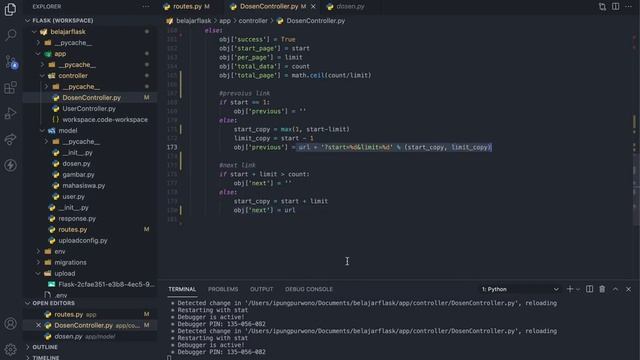The height and width of the screenshot is (360, 640).
Task: Open Run and Debug view
Action: (11, 113)
